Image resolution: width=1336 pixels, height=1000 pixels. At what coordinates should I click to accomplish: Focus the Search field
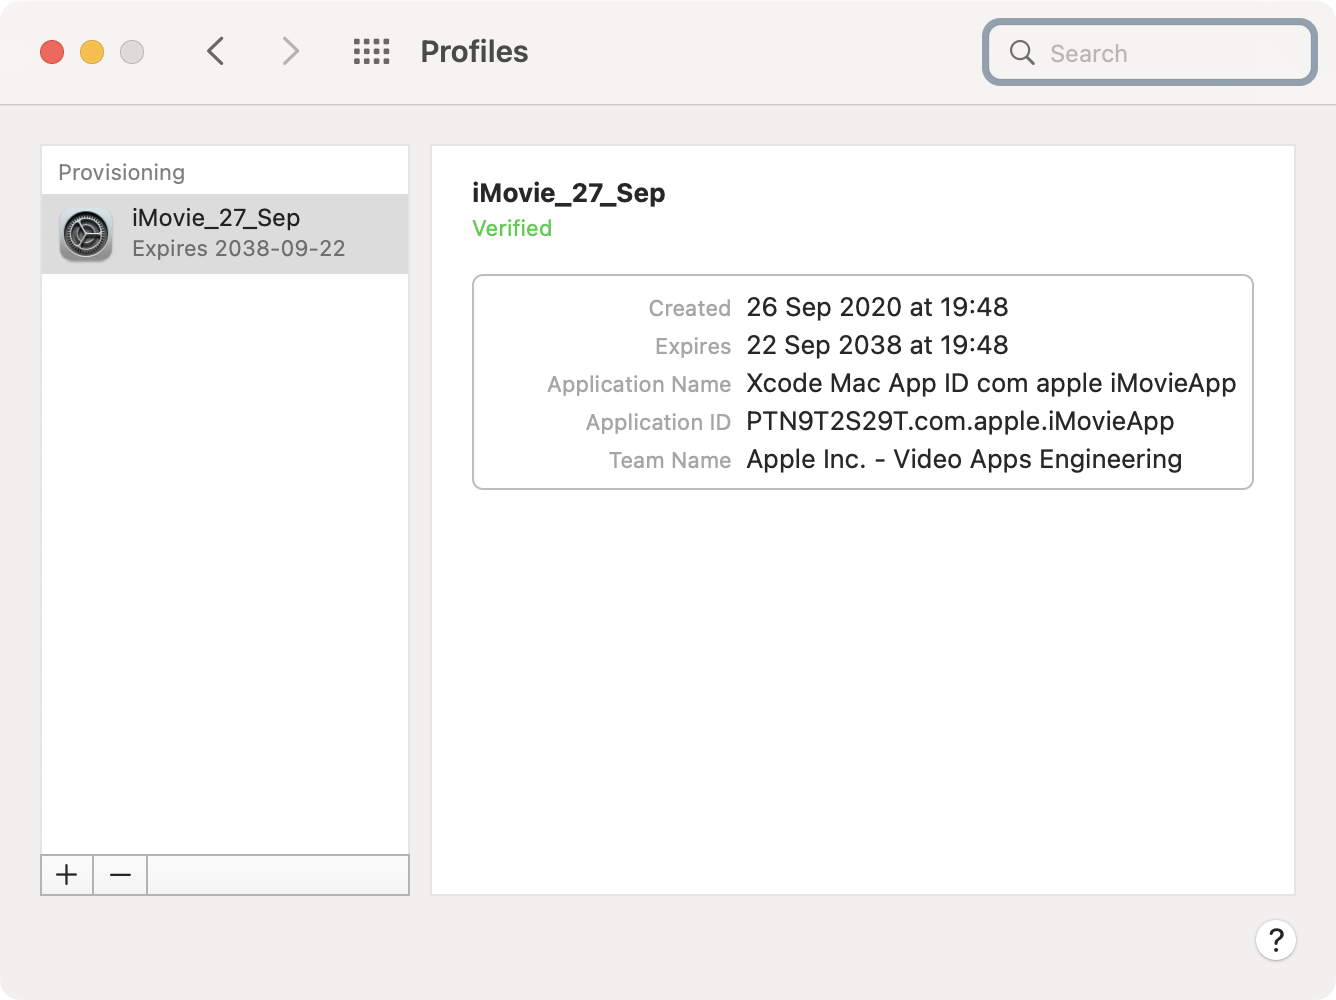tap(1149, 52)
